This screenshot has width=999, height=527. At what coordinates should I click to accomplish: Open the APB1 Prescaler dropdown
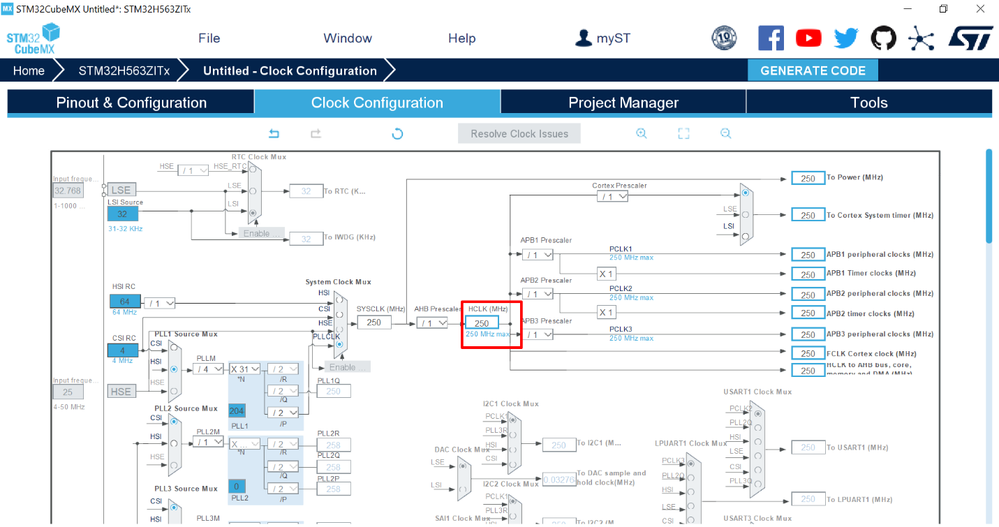tap(538, 255)
